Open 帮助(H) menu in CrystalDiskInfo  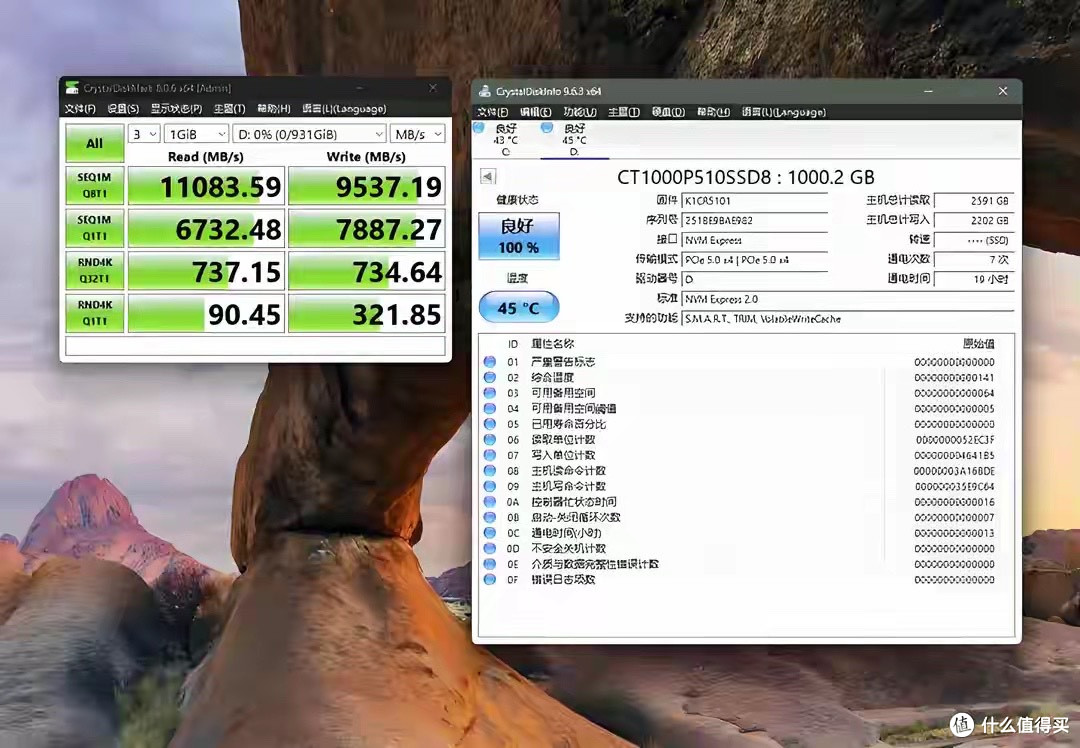(x=714, y=112)
